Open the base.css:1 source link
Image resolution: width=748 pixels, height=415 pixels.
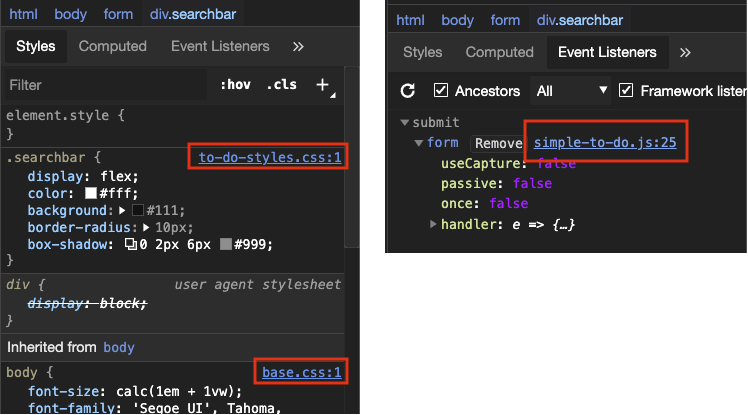tap(302, 372)
